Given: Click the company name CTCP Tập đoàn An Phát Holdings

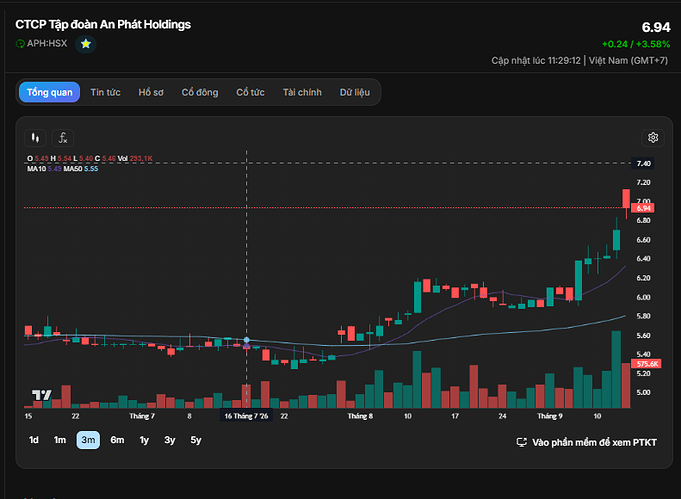Looking at the screenshot, I should point(103,24).
